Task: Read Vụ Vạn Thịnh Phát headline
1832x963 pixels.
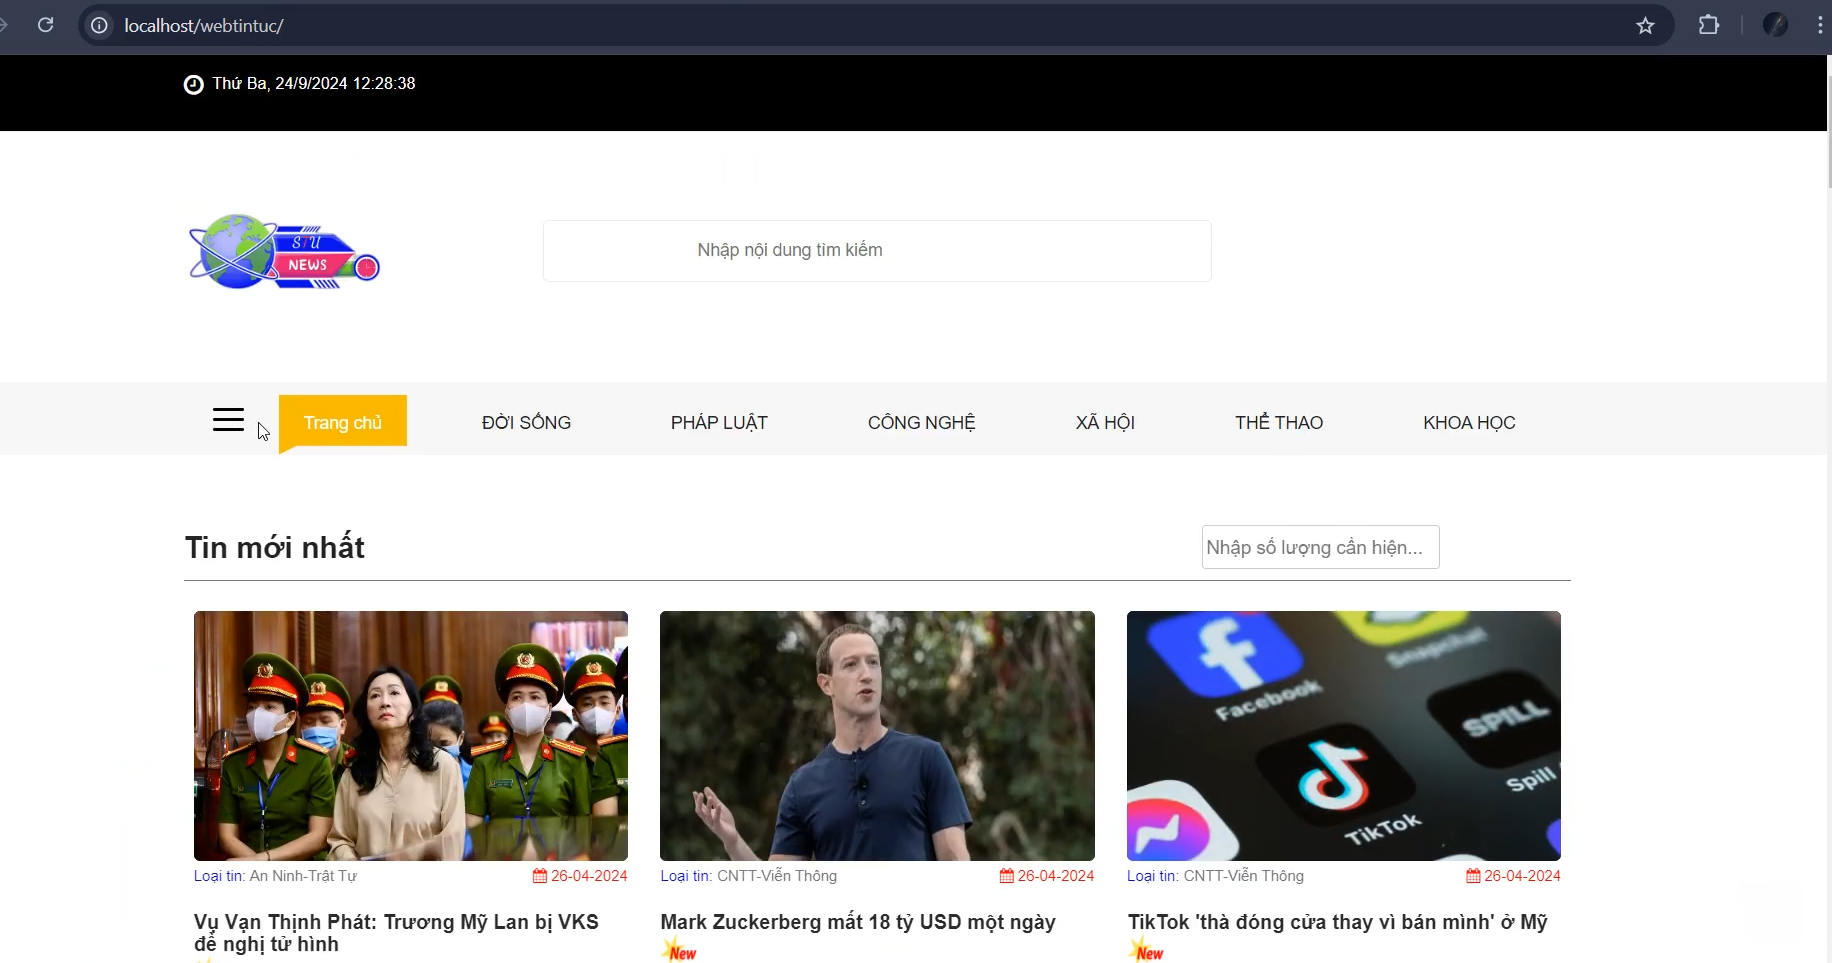Action: [396, 933]
